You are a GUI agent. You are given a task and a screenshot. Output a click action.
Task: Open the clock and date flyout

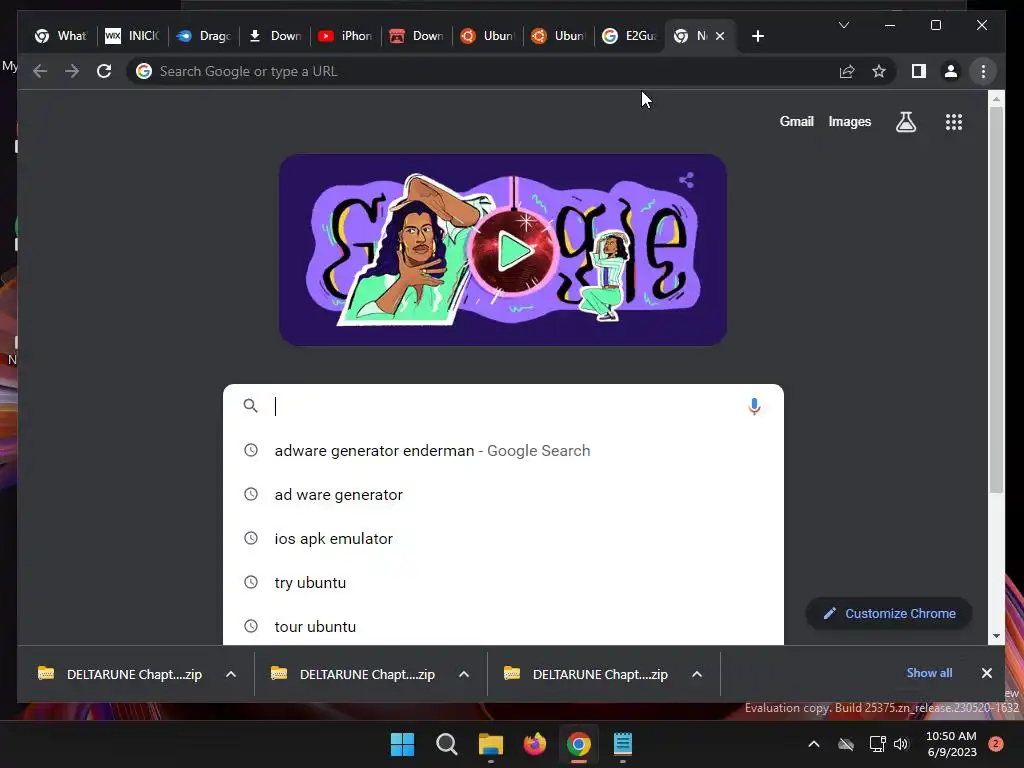click(x=952, y=744)
